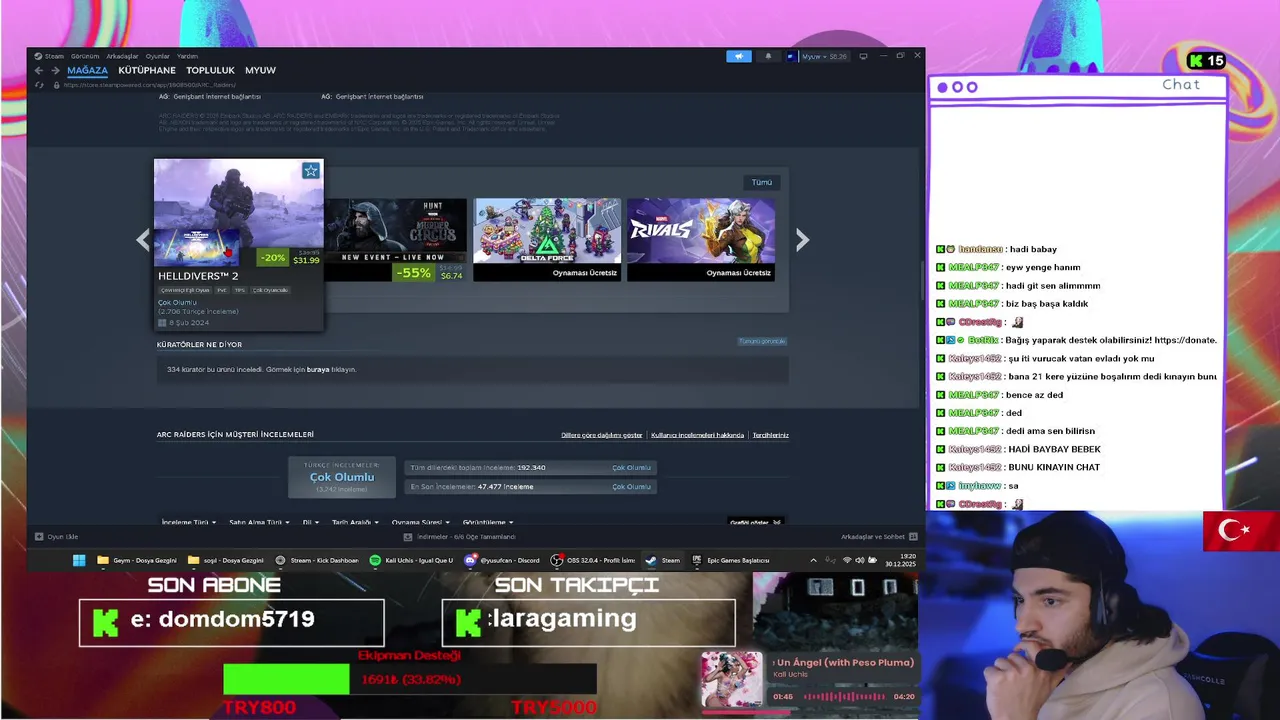Expand the Dil filter dropdown

[311, 522]
